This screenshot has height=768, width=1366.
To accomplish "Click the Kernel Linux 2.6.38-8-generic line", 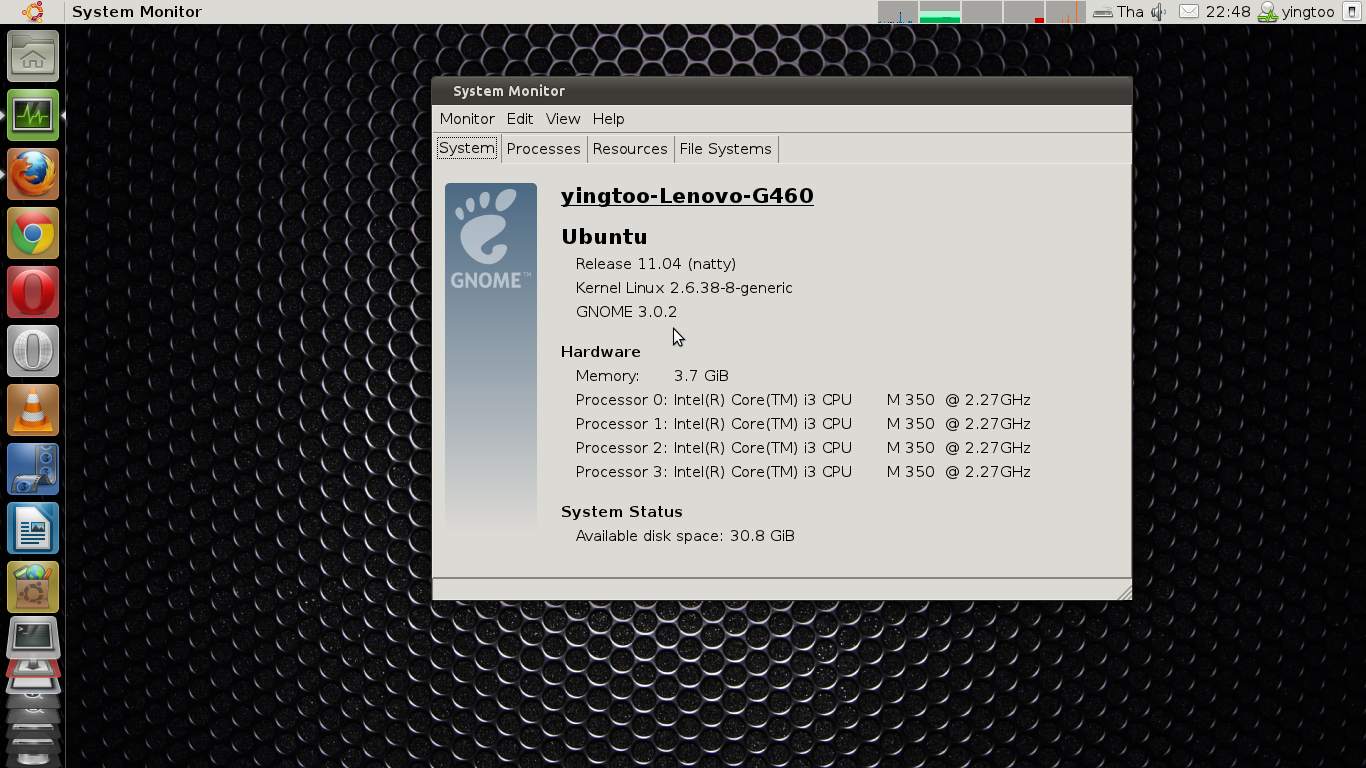I will tap(684, 288).
